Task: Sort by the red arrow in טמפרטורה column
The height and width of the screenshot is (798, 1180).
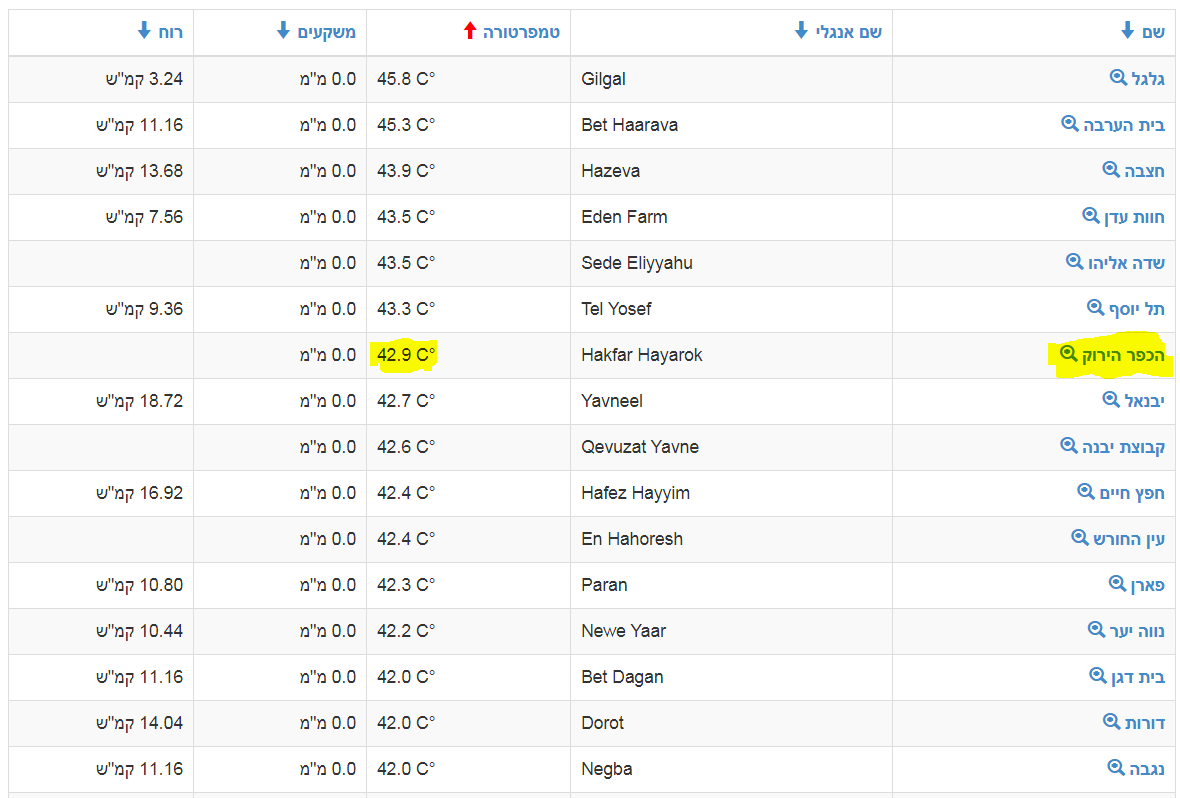Action: point(470,32)
